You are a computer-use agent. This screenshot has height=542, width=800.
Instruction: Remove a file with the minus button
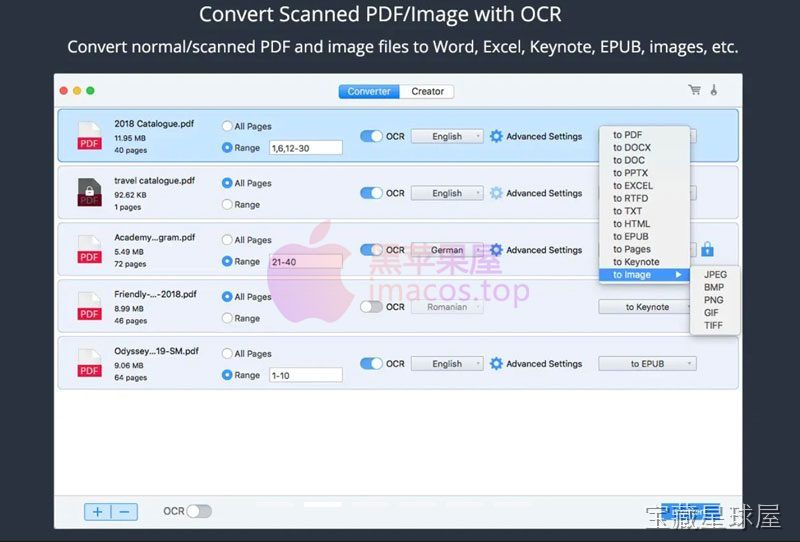coord(124,511)
